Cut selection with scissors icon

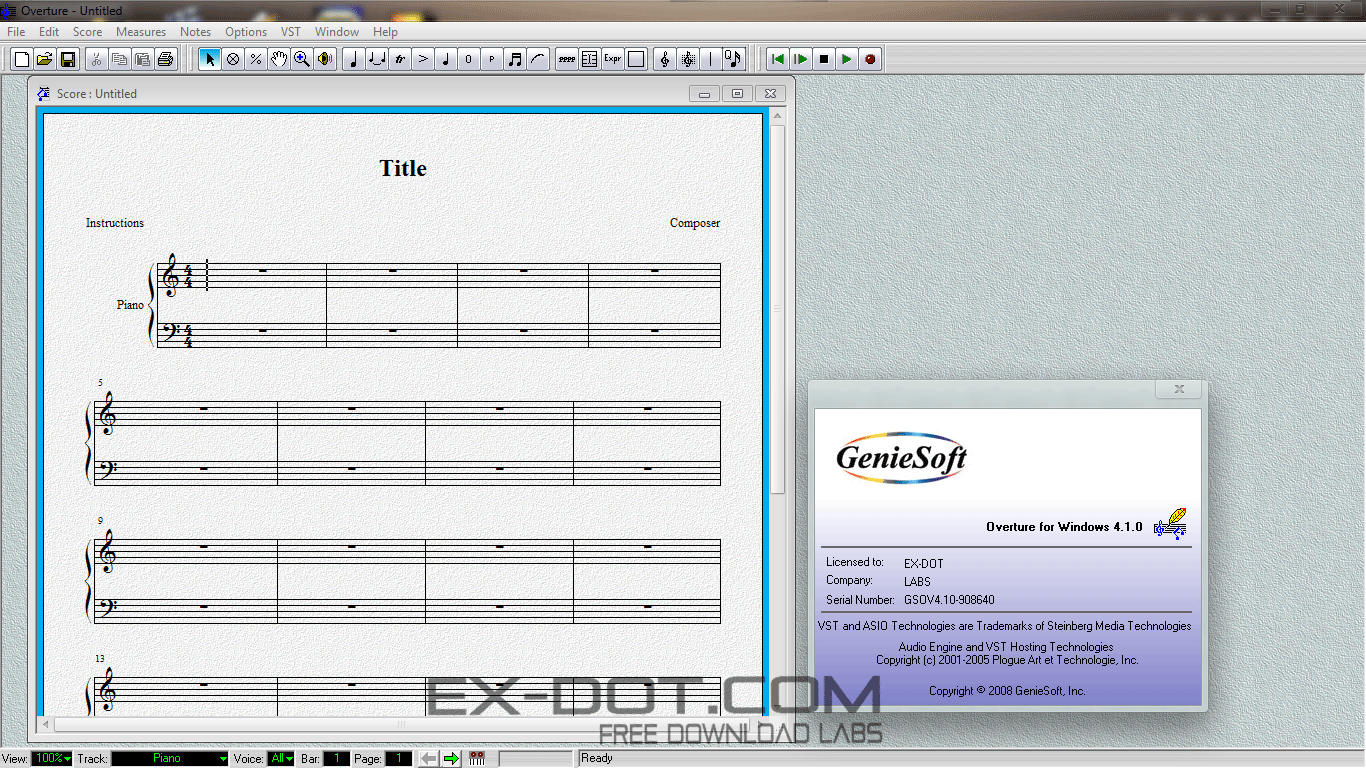click(x=96, y=59)
